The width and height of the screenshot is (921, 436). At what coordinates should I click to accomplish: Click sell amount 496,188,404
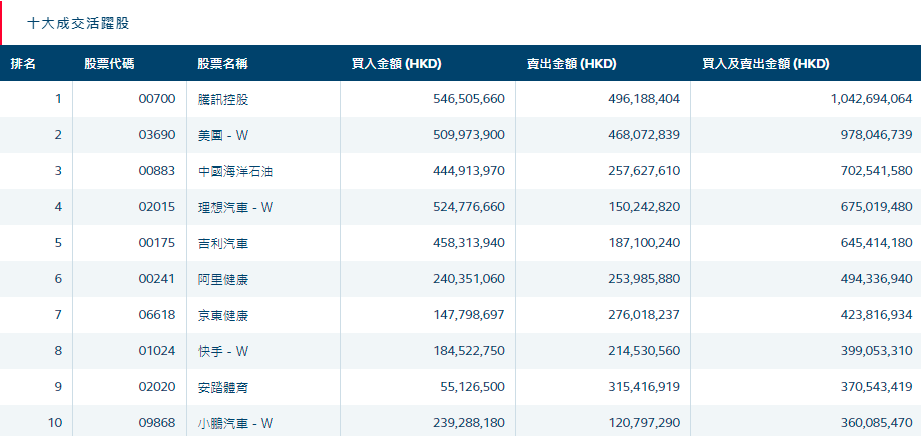[x=644, y=99]
